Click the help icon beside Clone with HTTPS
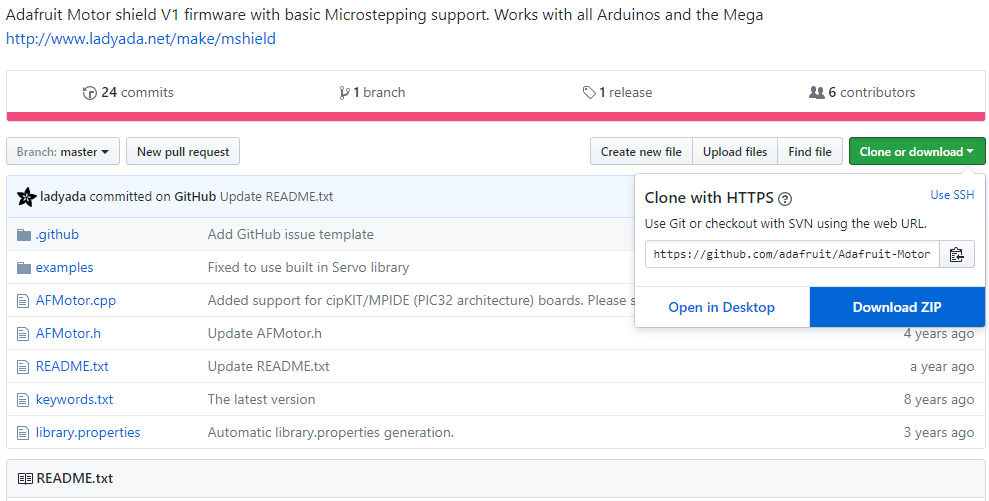This screenshot has height=501, width=989. point(785,198)
